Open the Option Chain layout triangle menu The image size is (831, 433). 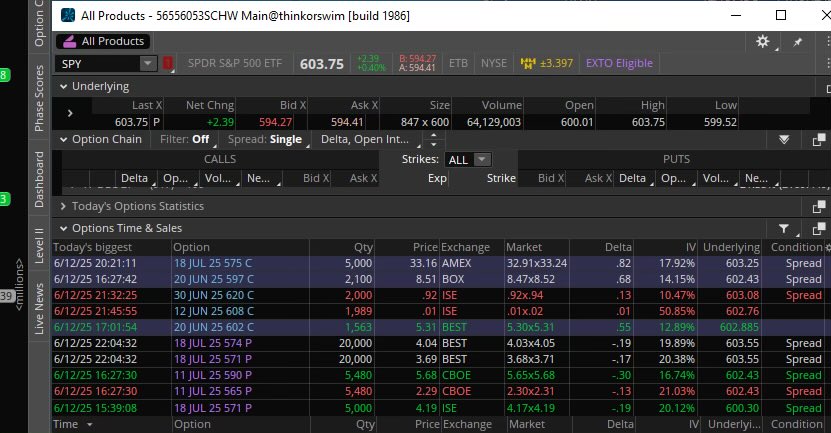[x=784, y=139]
